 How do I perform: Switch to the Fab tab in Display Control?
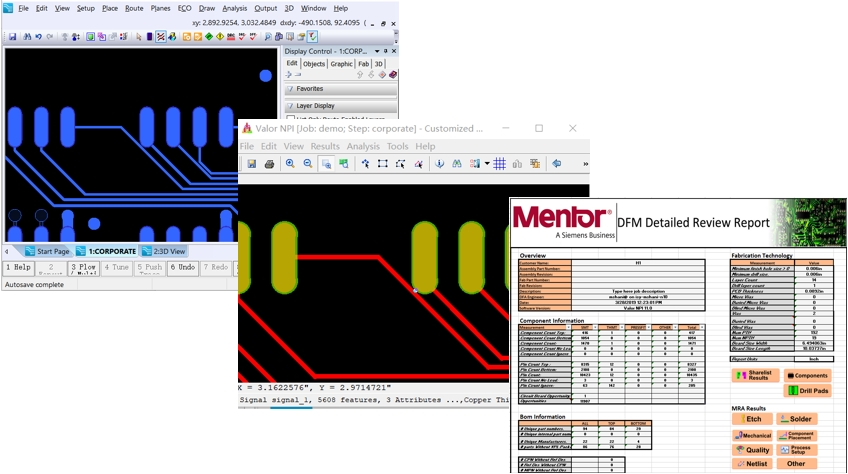[363, 64]
